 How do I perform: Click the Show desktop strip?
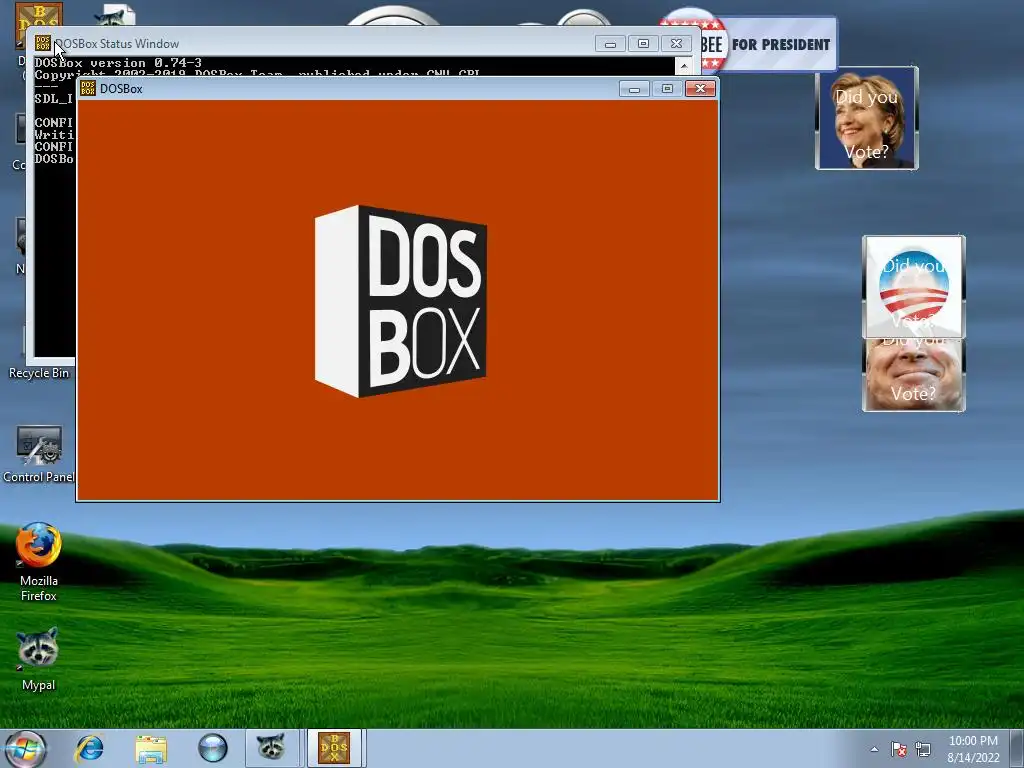click(1017, 748)
